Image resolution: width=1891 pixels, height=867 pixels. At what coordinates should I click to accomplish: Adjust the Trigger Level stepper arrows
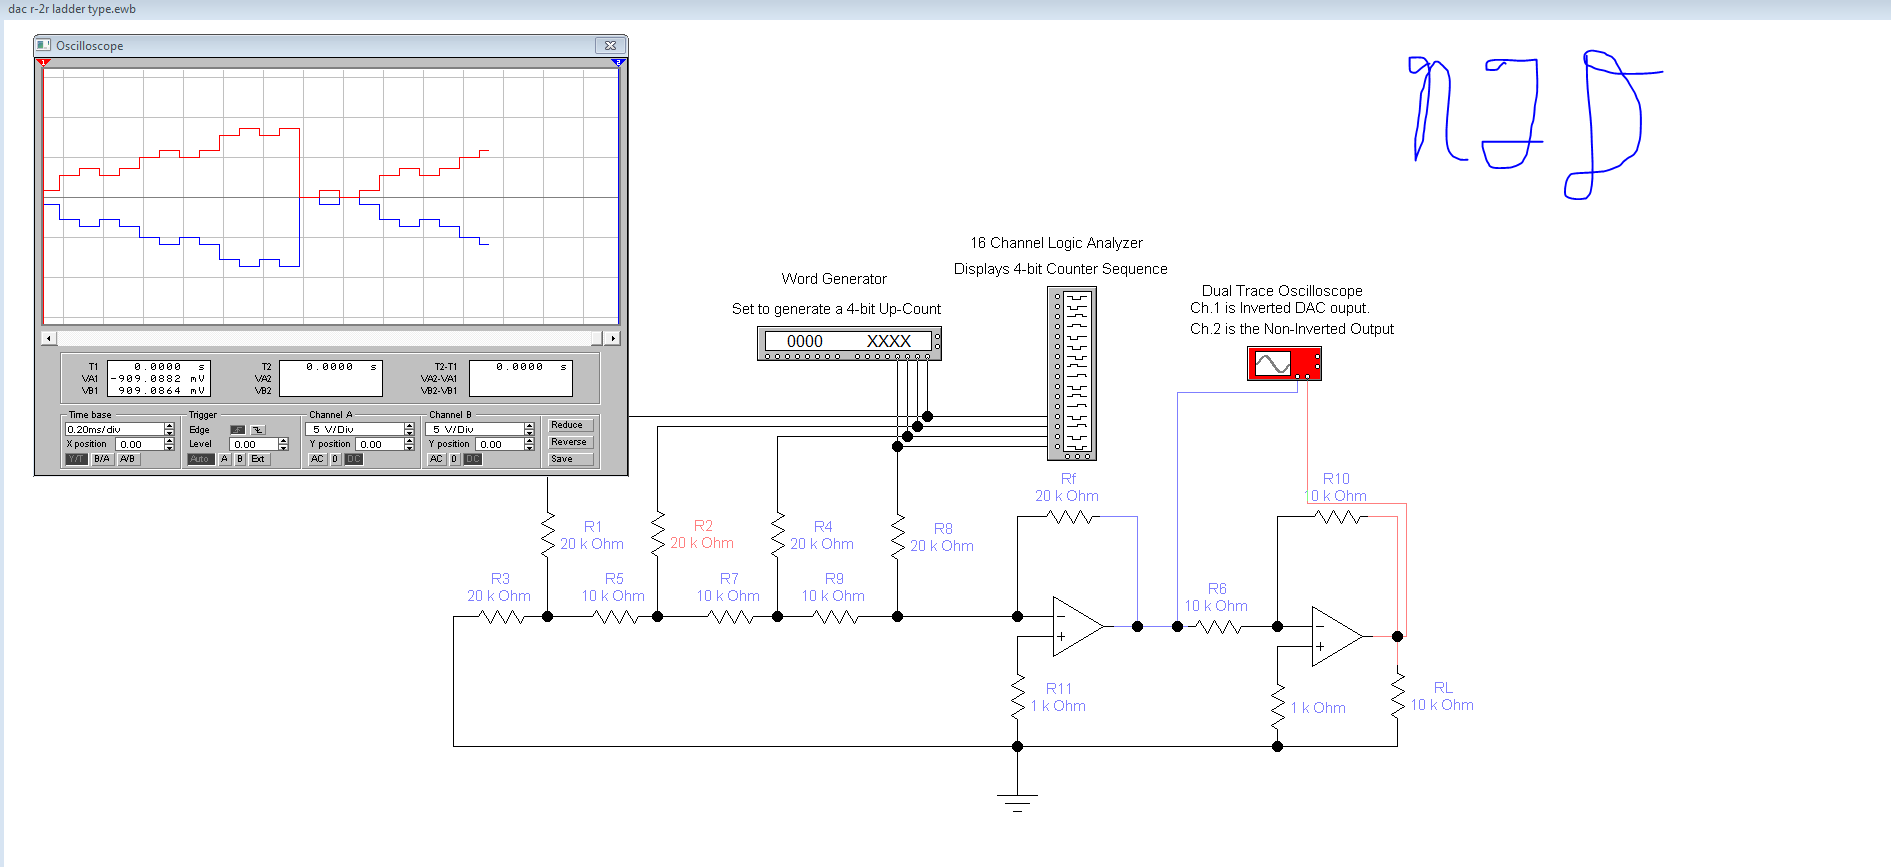(x=283, y=444)
